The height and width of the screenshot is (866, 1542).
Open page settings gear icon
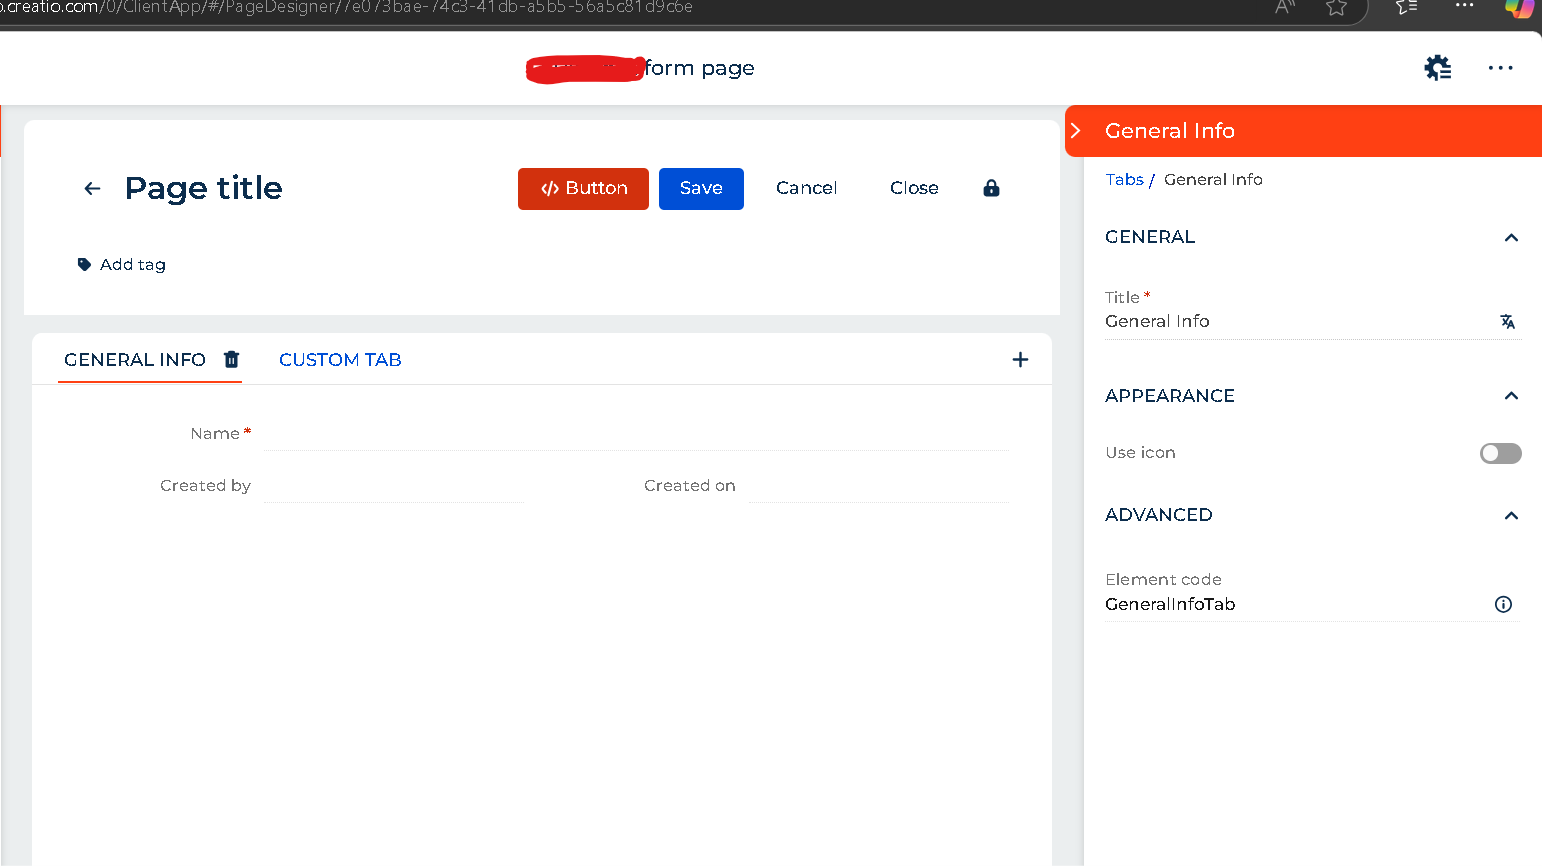(1438, 68)
